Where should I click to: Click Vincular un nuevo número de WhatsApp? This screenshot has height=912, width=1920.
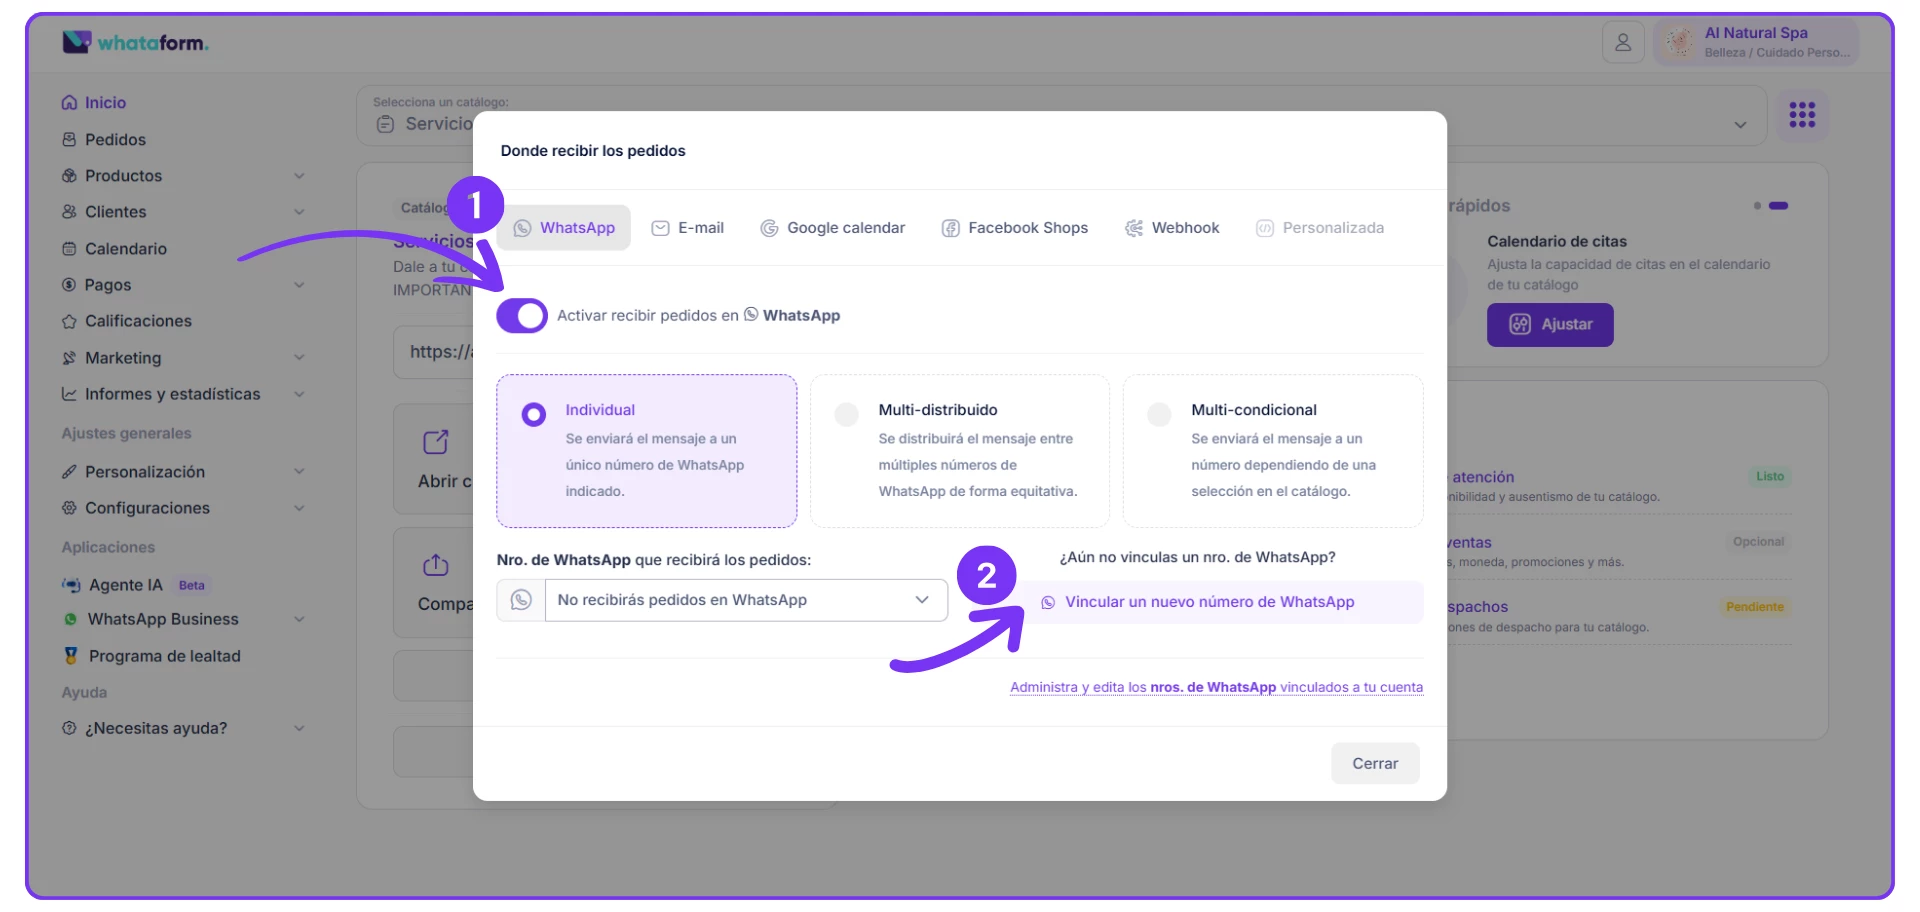pyautogui.click(x=1208, y=602)
